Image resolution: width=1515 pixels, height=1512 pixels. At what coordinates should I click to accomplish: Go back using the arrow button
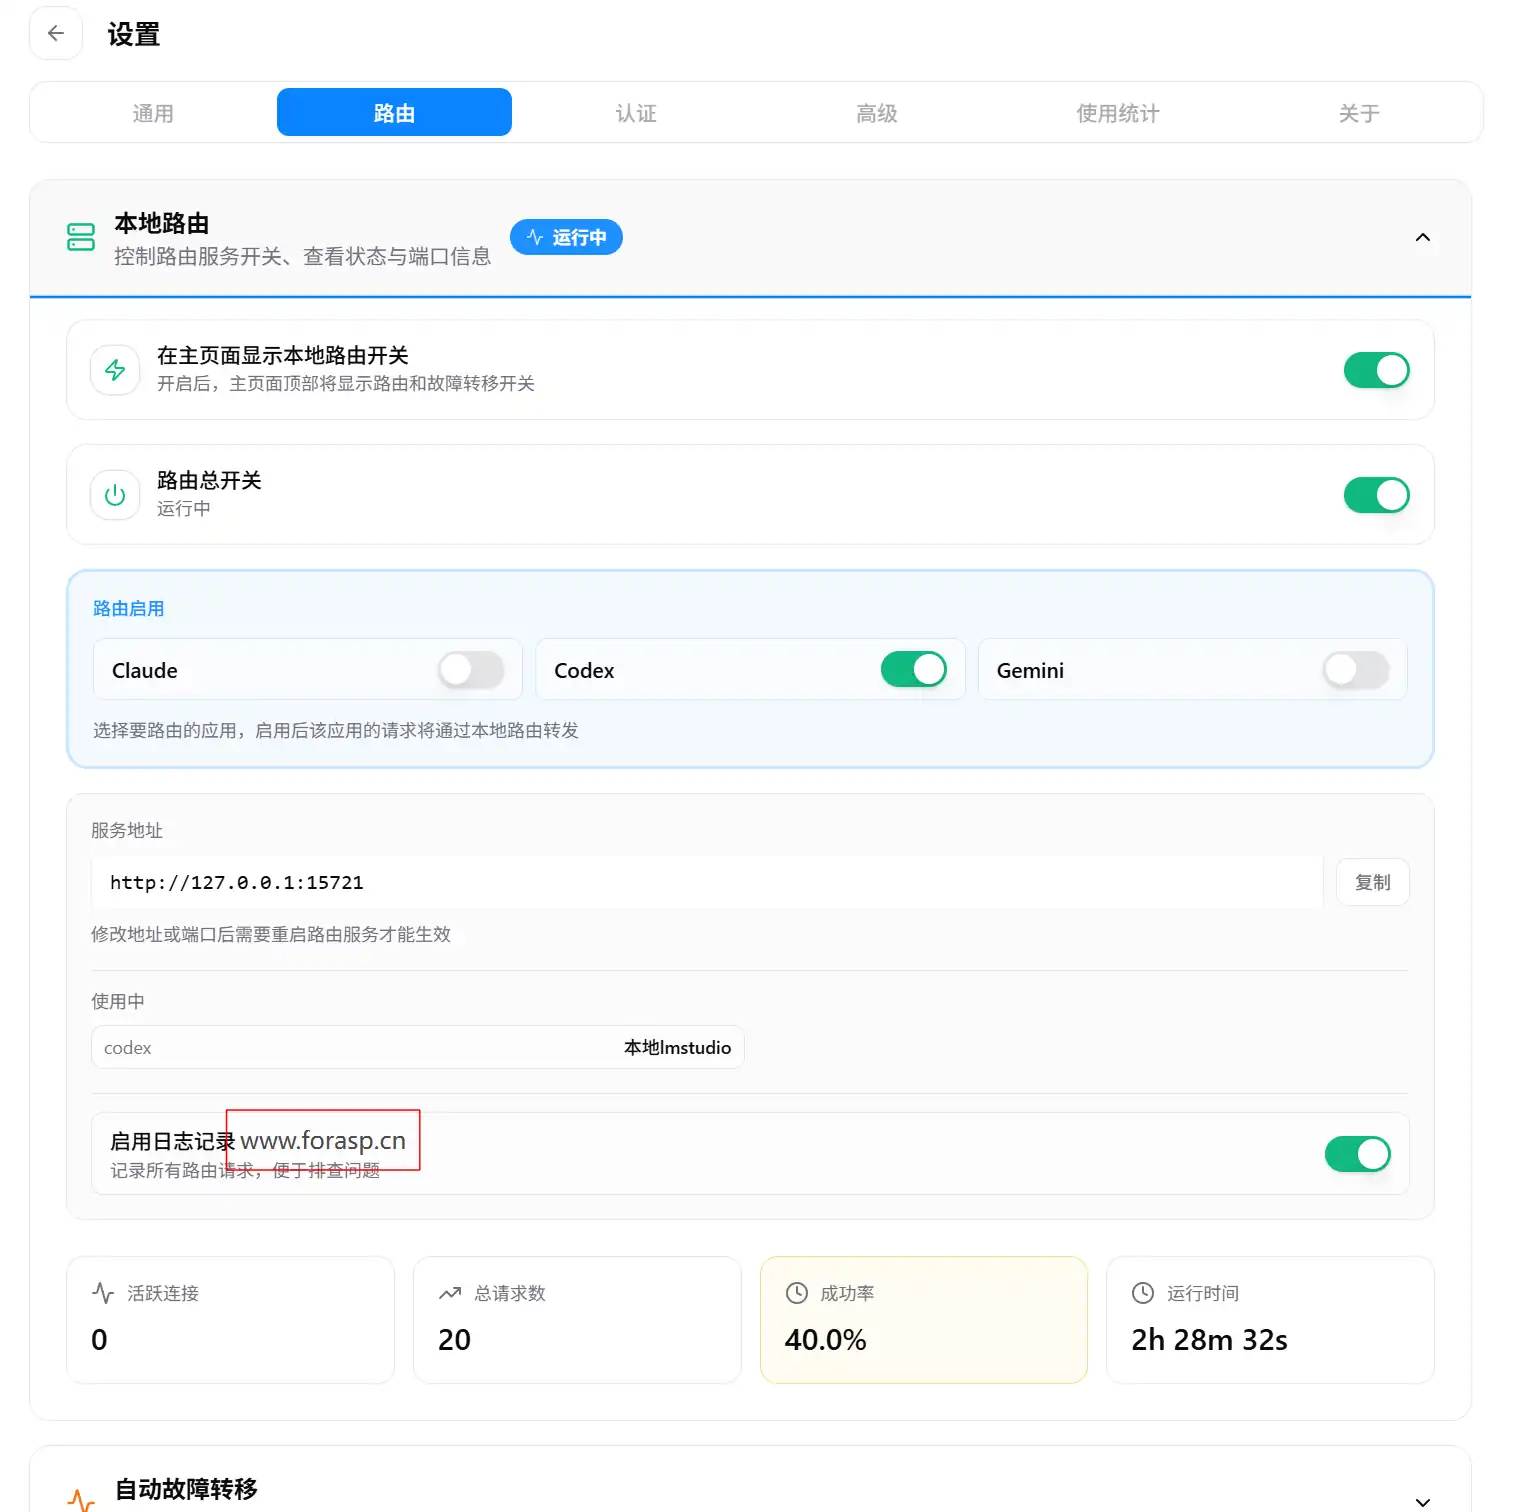tap(56, 34)
